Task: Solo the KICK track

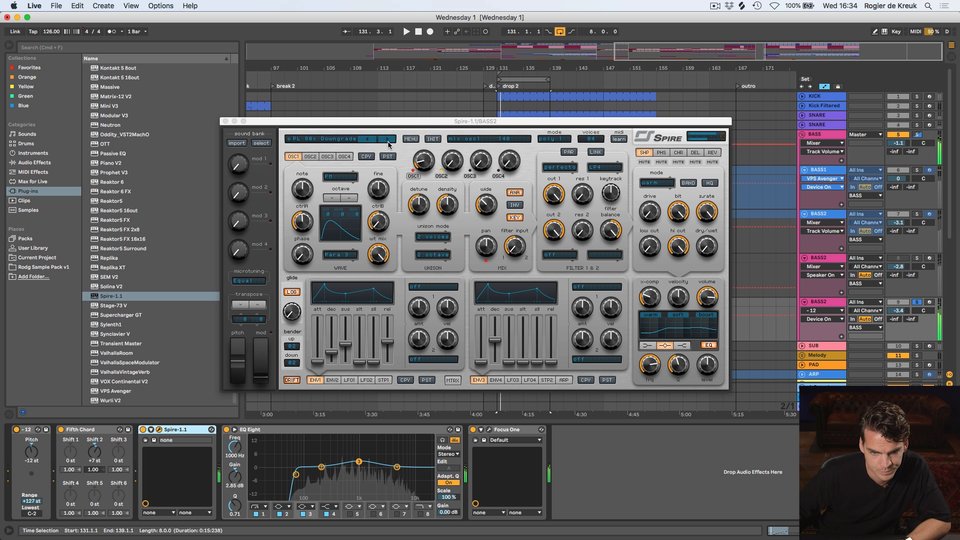Action: 917,96
